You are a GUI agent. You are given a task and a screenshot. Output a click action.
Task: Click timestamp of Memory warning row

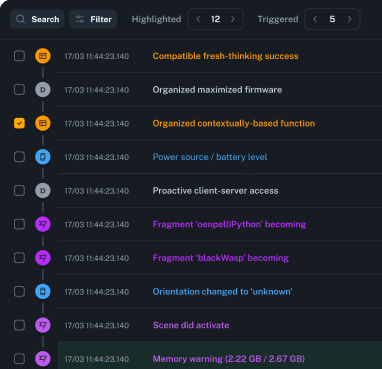coord(97,359)
